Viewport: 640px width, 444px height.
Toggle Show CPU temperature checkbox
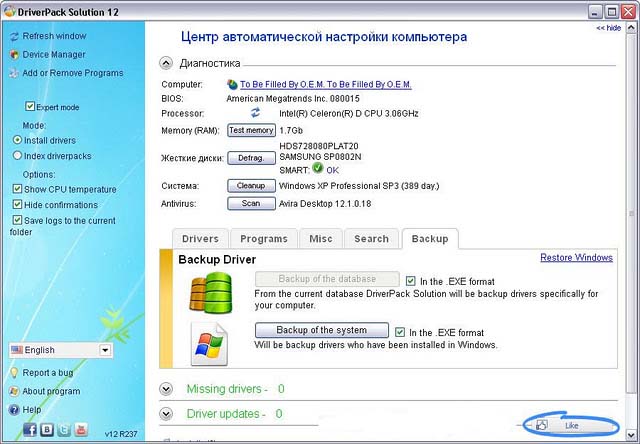17,189
